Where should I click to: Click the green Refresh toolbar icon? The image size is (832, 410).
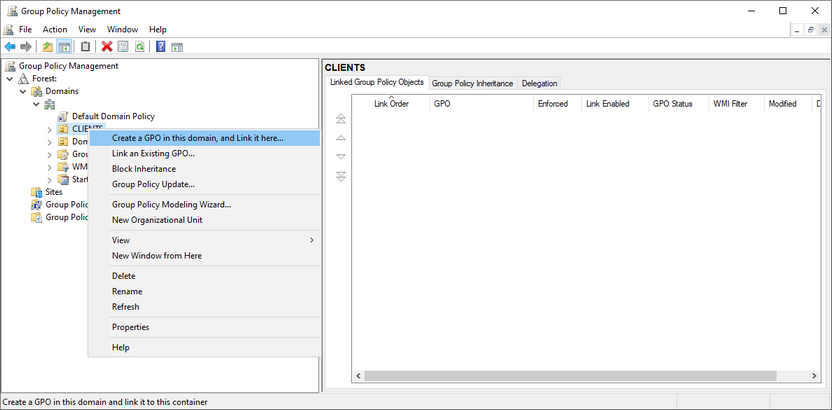(x=140, y=47)
